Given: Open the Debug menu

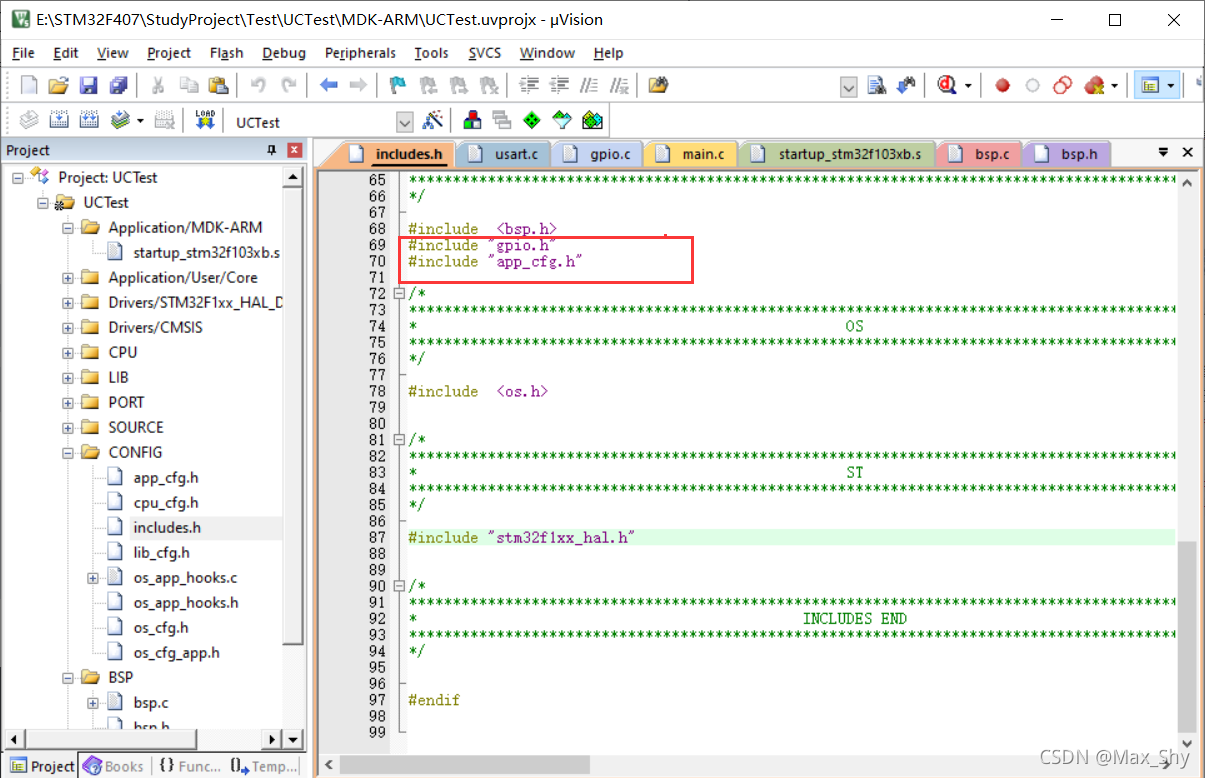Looking at the screenshot, I should (x=284, y=53).
